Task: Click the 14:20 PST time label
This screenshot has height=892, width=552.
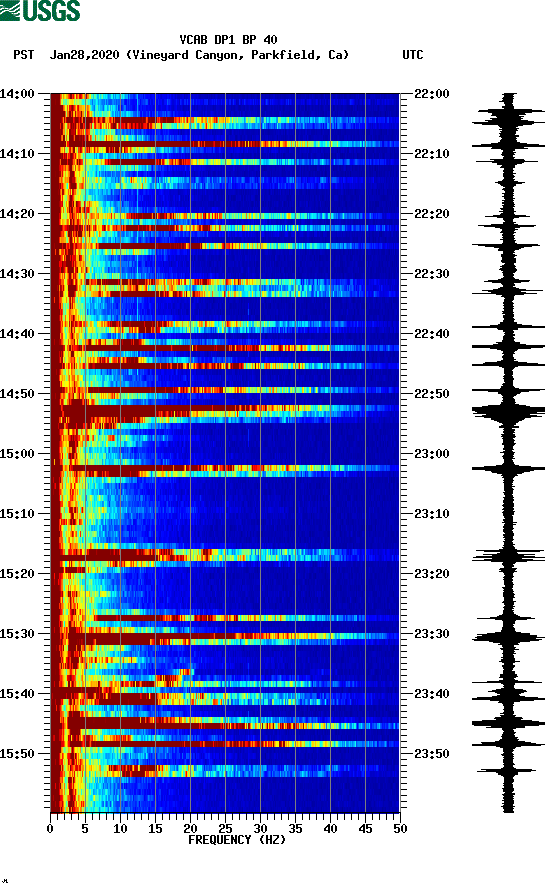Action: click(17, 214)
